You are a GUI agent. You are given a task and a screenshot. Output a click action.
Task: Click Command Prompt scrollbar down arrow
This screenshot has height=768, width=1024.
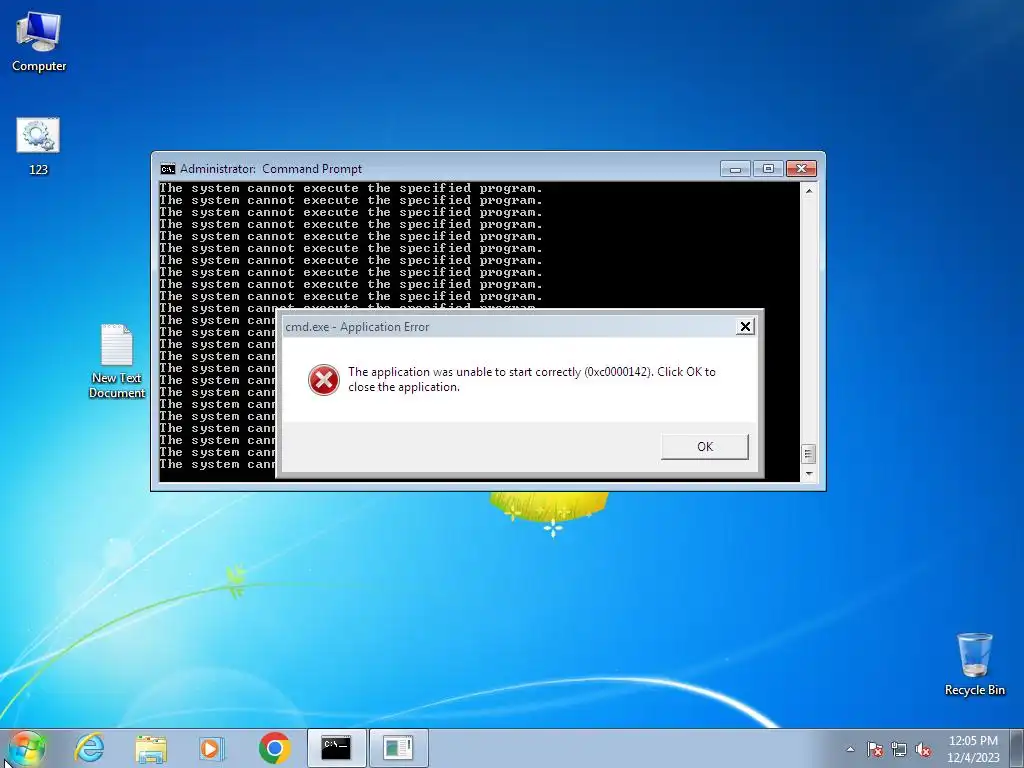[x=808, y=474]
